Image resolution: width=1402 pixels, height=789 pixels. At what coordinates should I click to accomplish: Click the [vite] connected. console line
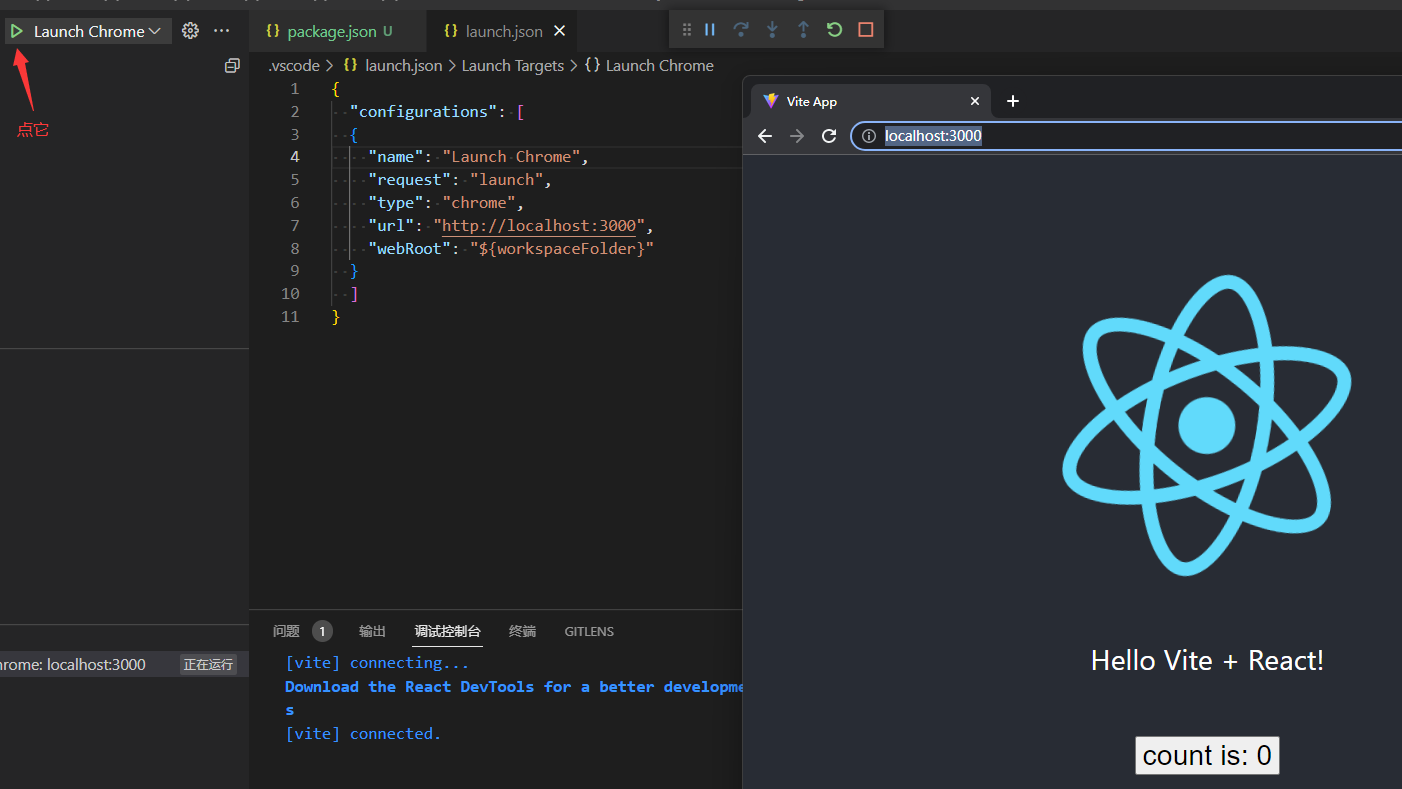pyautogui.click(x=363, y=734)
